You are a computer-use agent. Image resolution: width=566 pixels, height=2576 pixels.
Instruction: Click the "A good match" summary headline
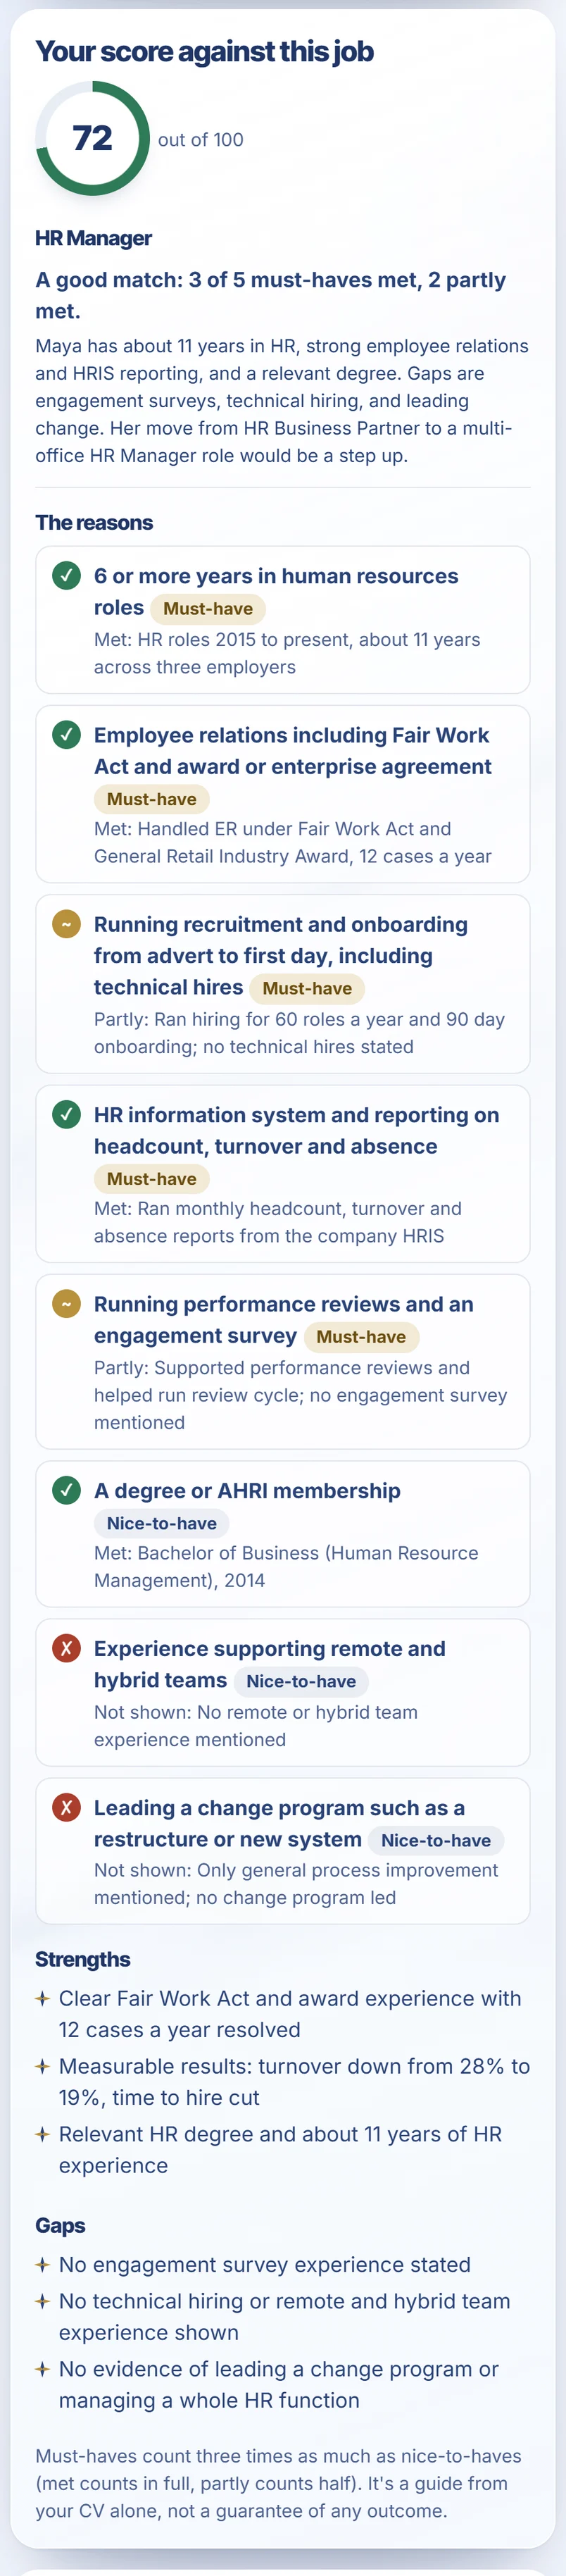pyautogui.click(x=271, y=295)
